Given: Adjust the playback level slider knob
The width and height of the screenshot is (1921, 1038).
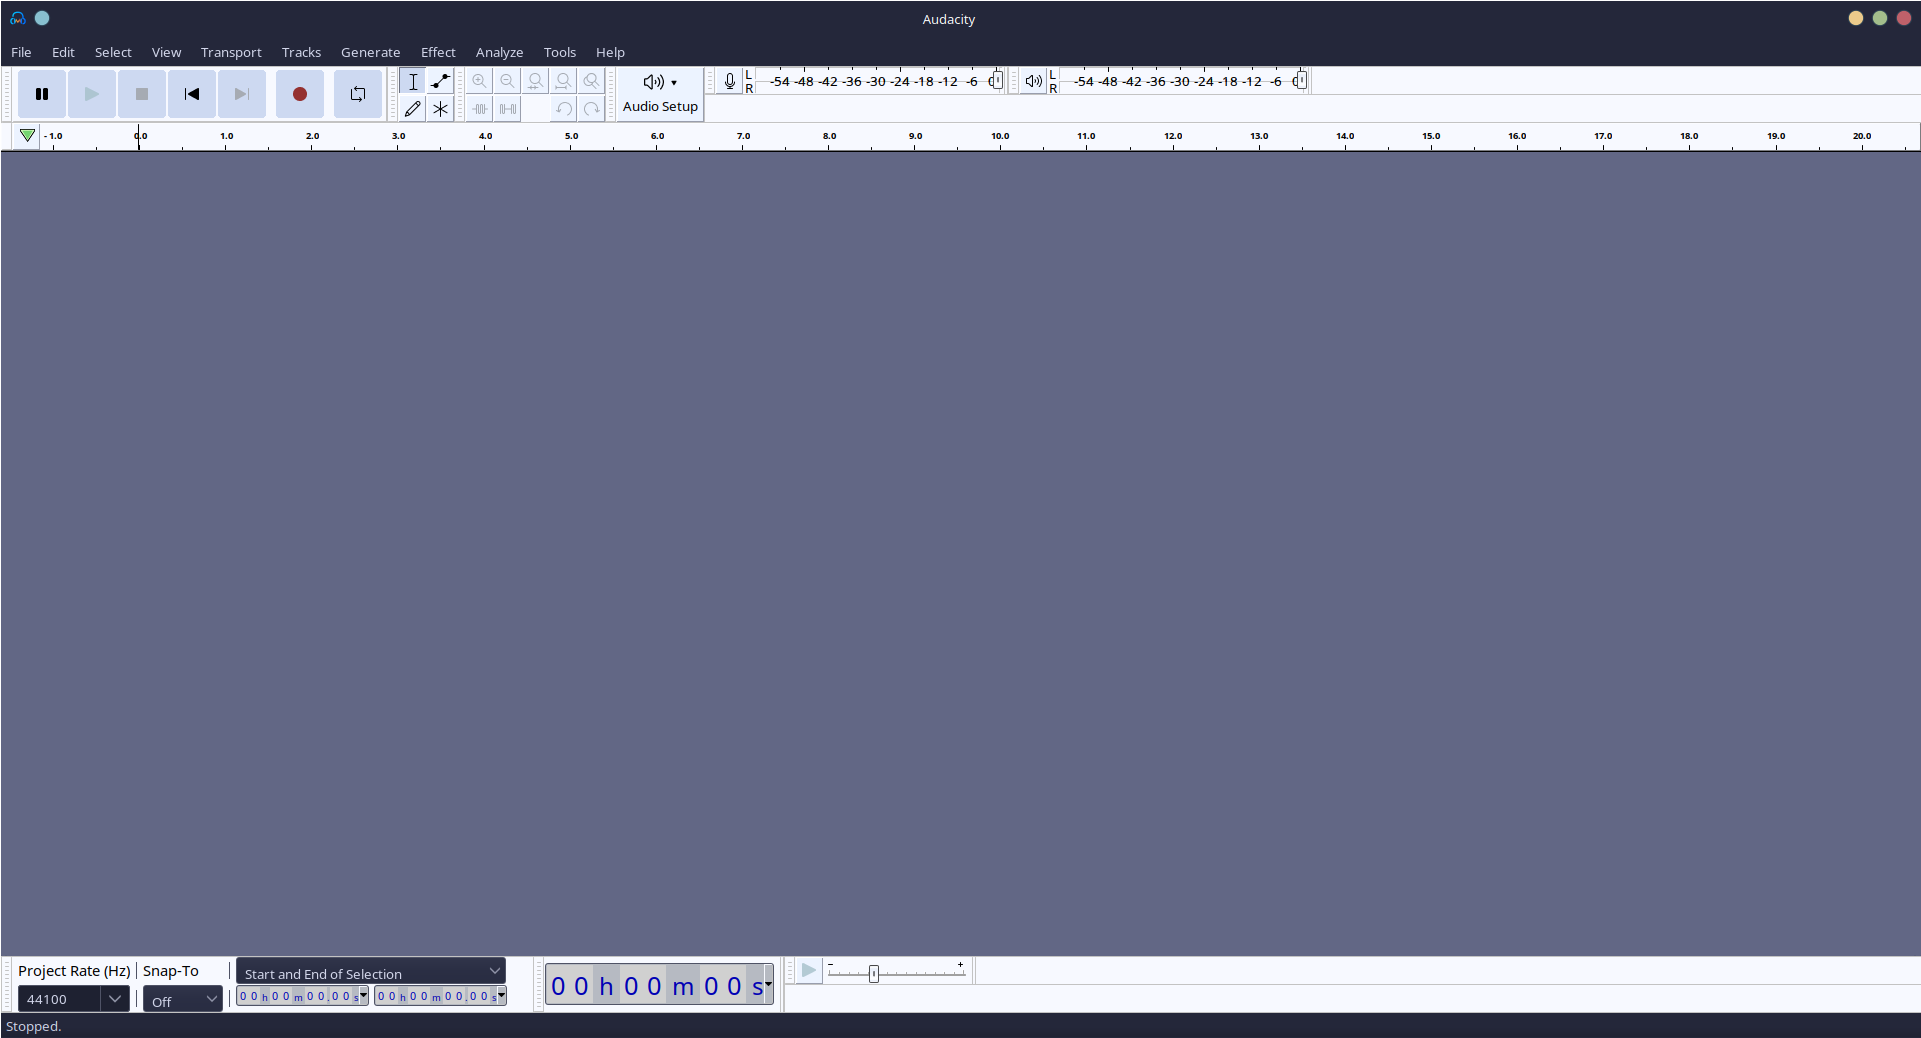Looking at the screenshot, I should [1300, 81].
